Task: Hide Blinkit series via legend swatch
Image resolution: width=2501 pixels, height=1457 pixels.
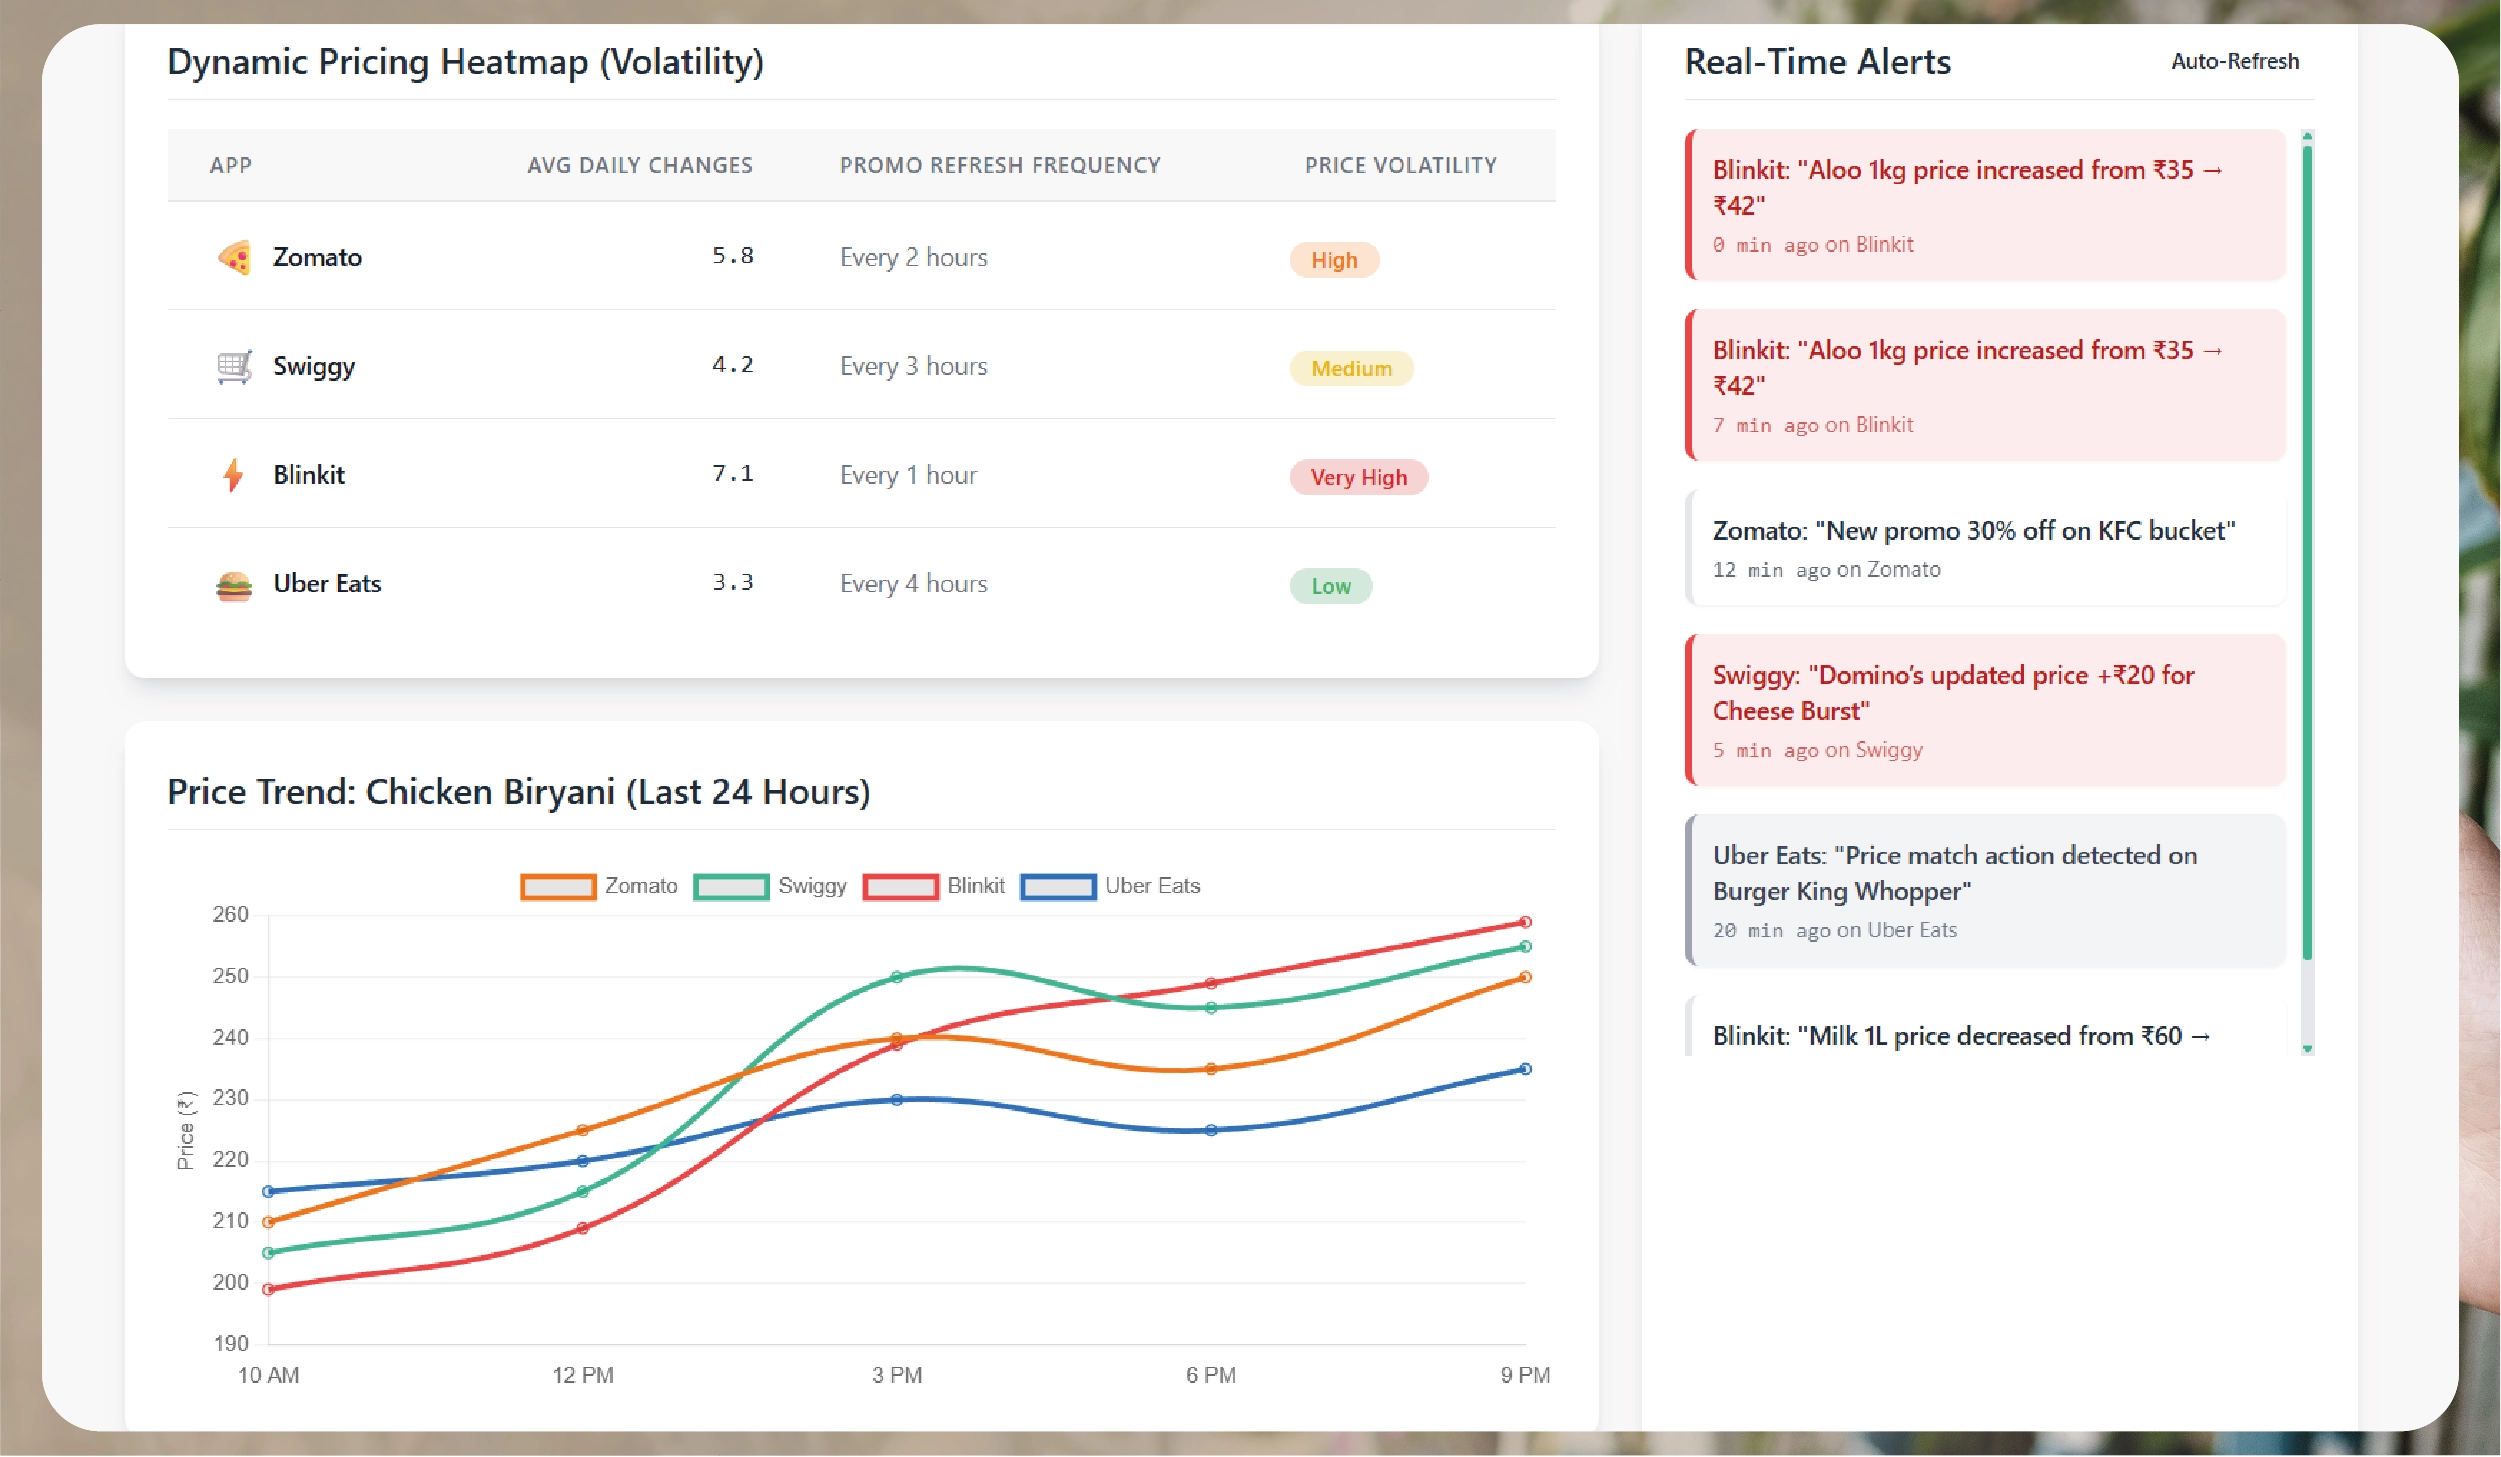Action: point(900,887)
